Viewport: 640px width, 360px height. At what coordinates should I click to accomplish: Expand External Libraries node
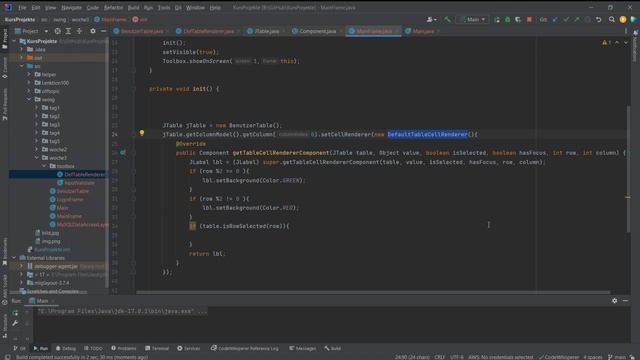click(14, 258)
